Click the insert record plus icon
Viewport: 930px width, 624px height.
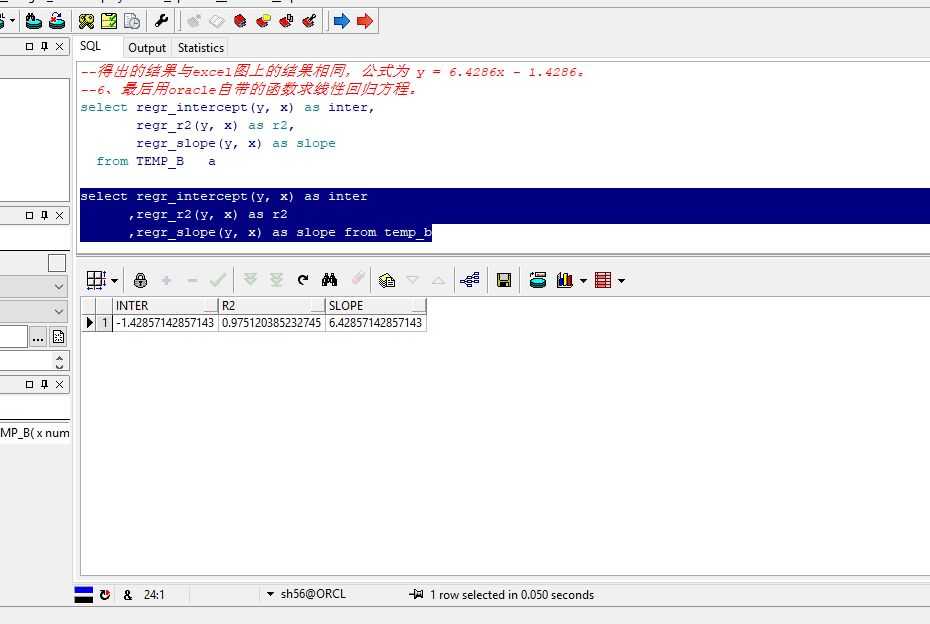click(x=167, y=280)
